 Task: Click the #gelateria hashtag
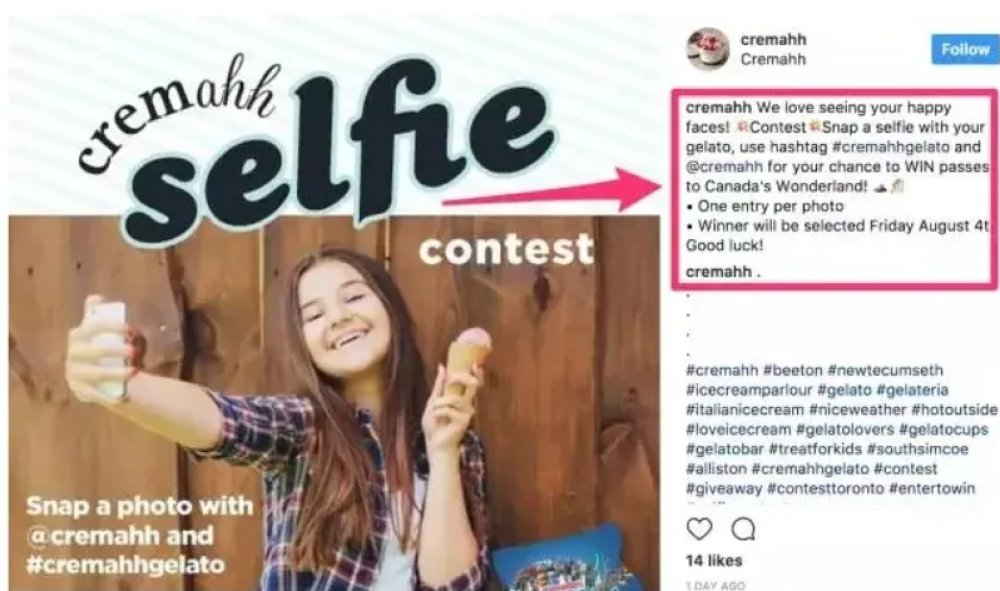tap(912, 390)
